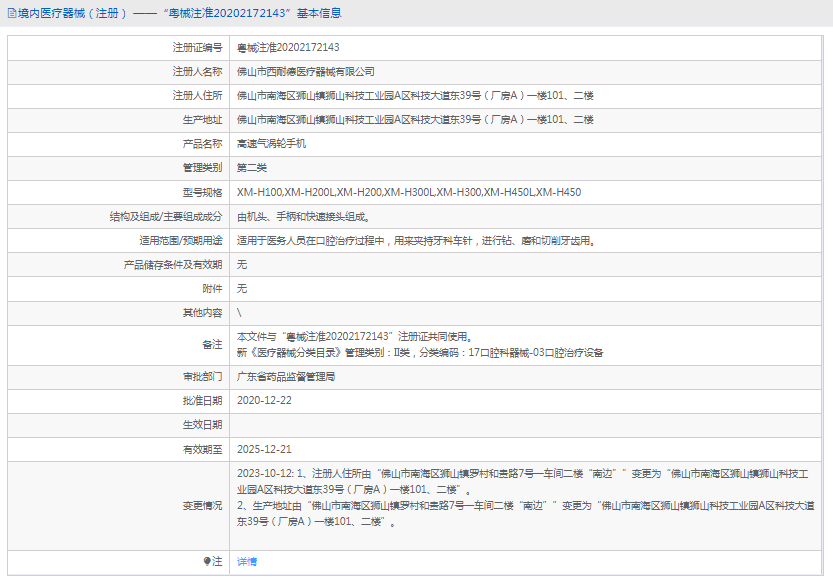Click the 无 value in the 附件 row

coord(242,288)
